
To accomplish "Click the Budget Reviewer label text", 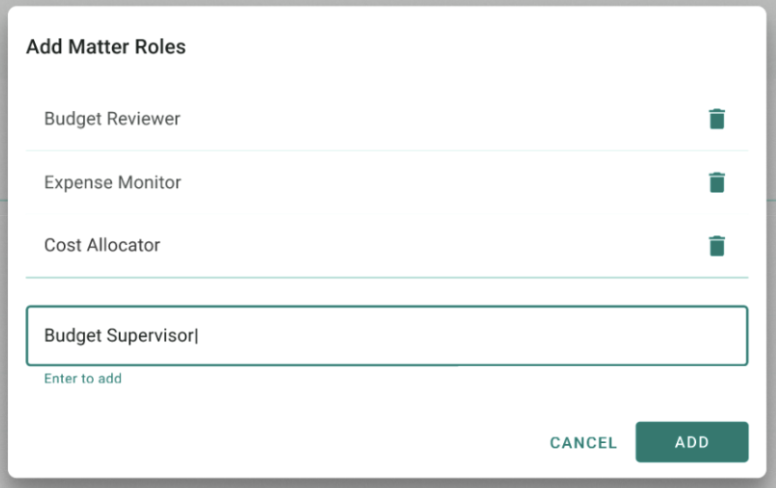I will coord(112,119).
